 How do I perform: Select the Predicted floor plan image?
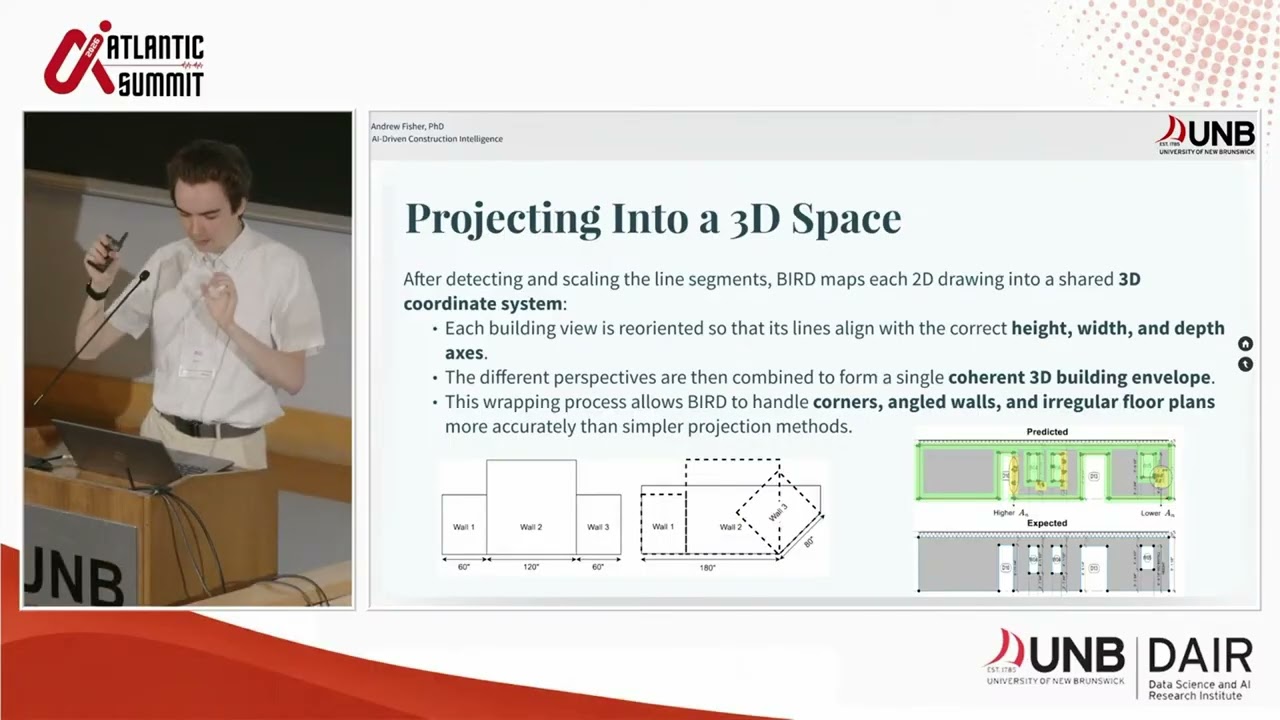tap(1046, 470)
